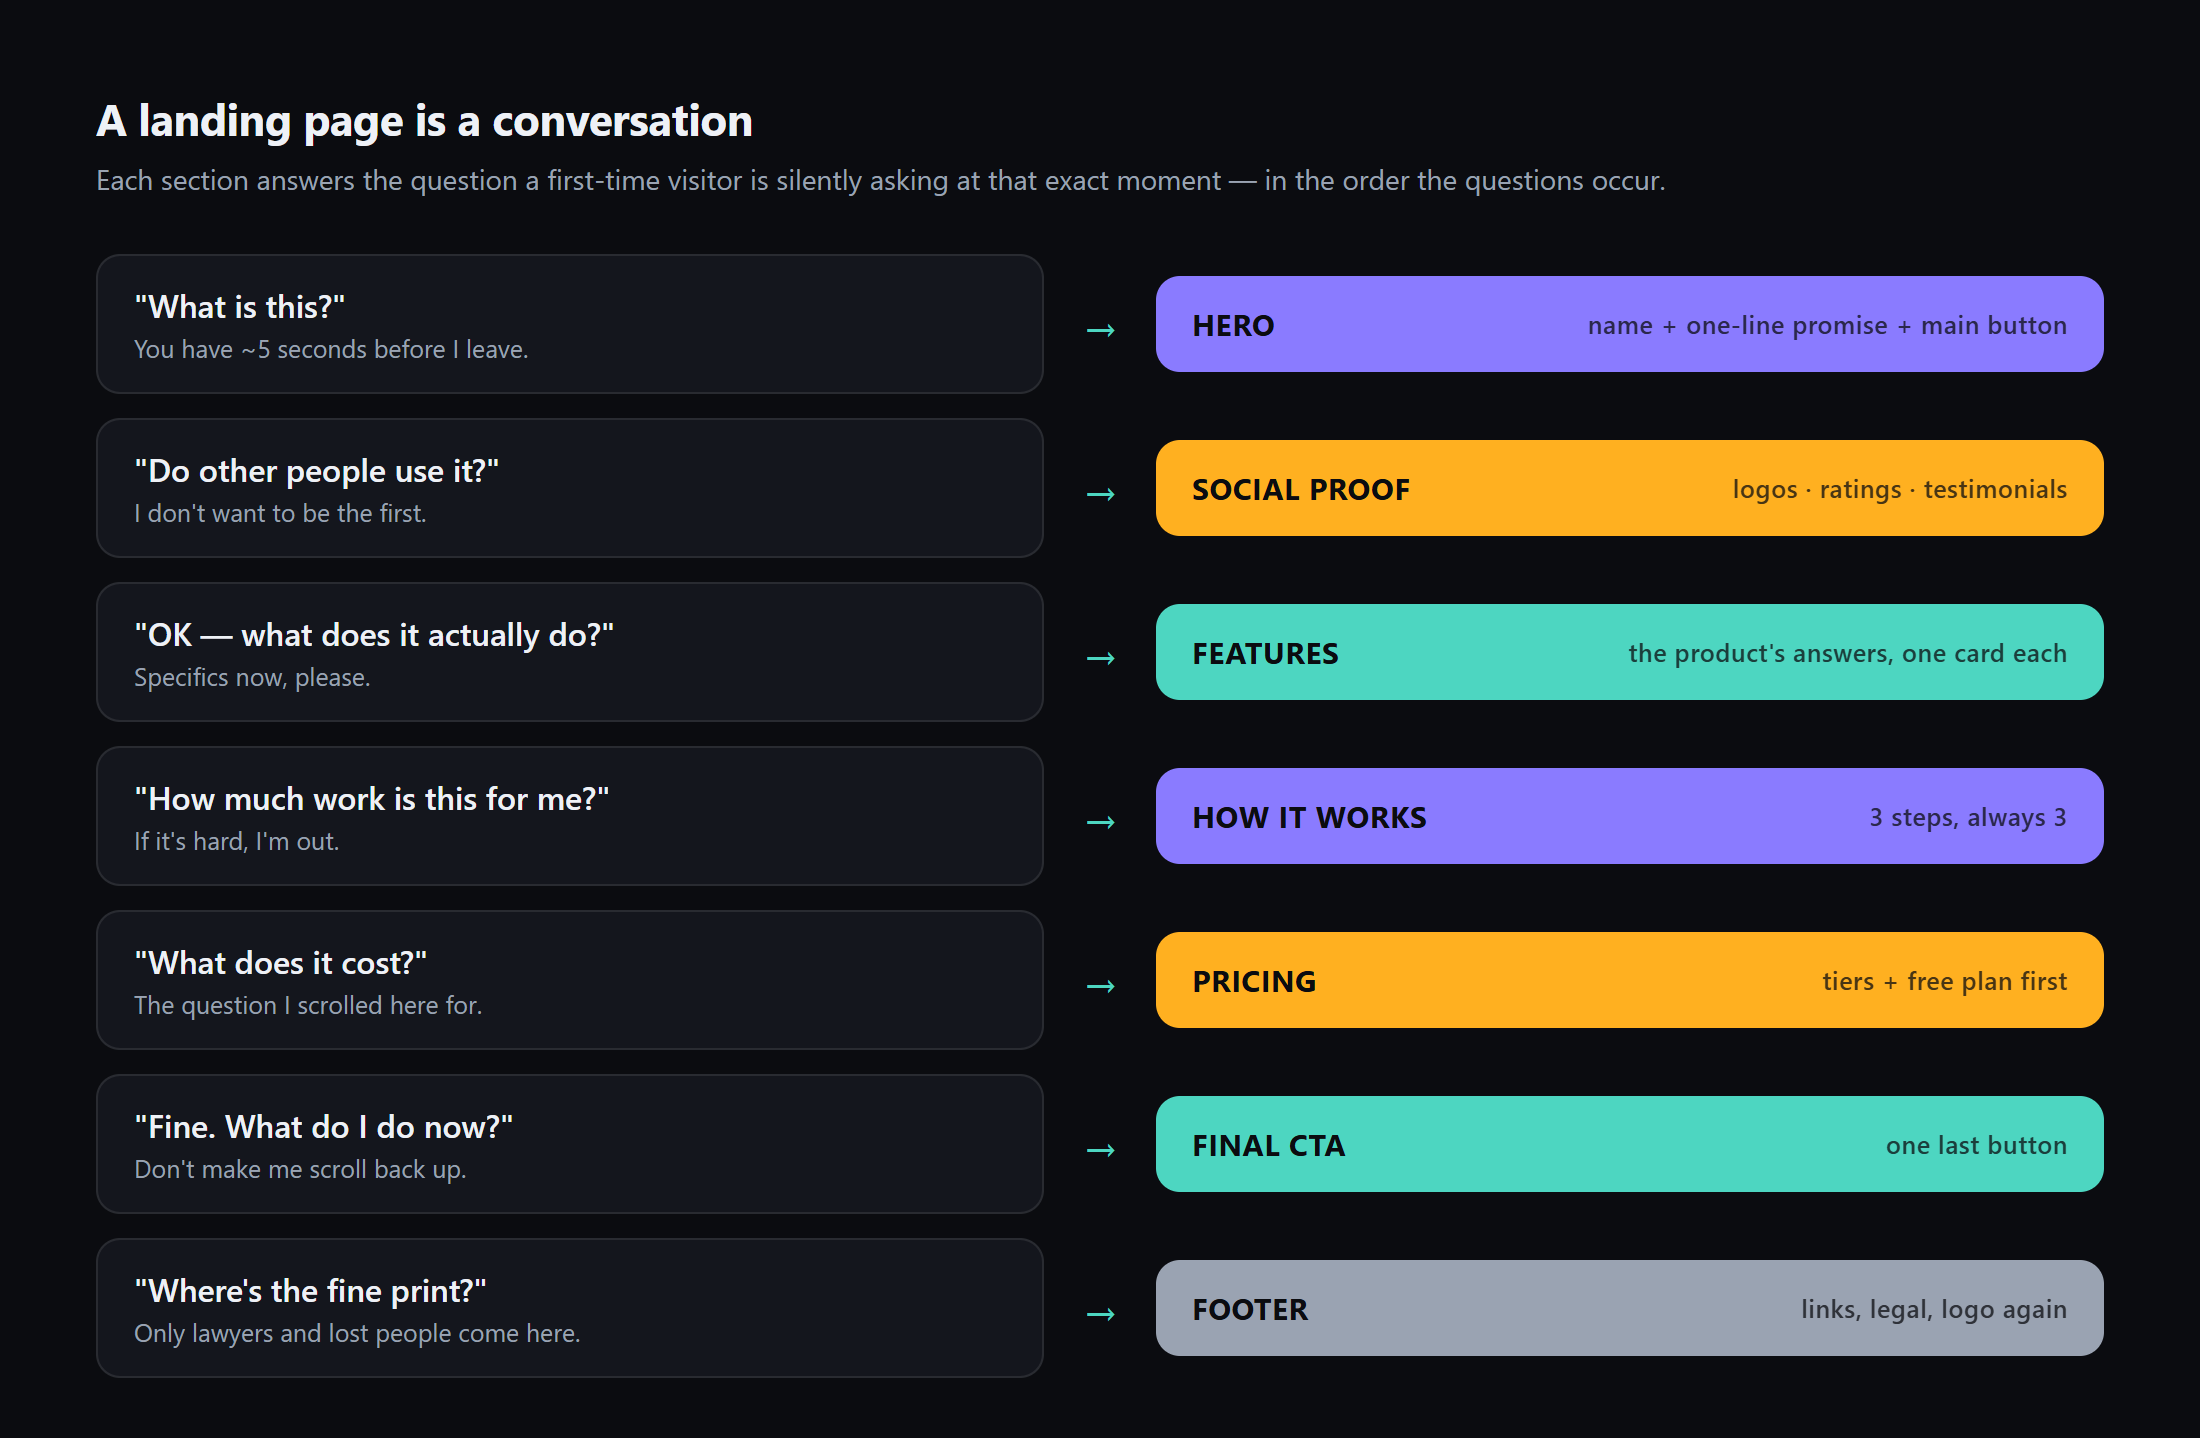This screenshot has width=2200, height=1438.
Task: Click the arrow pointing to SOCIAL PROOF
Action: [x=1100, y=494]
